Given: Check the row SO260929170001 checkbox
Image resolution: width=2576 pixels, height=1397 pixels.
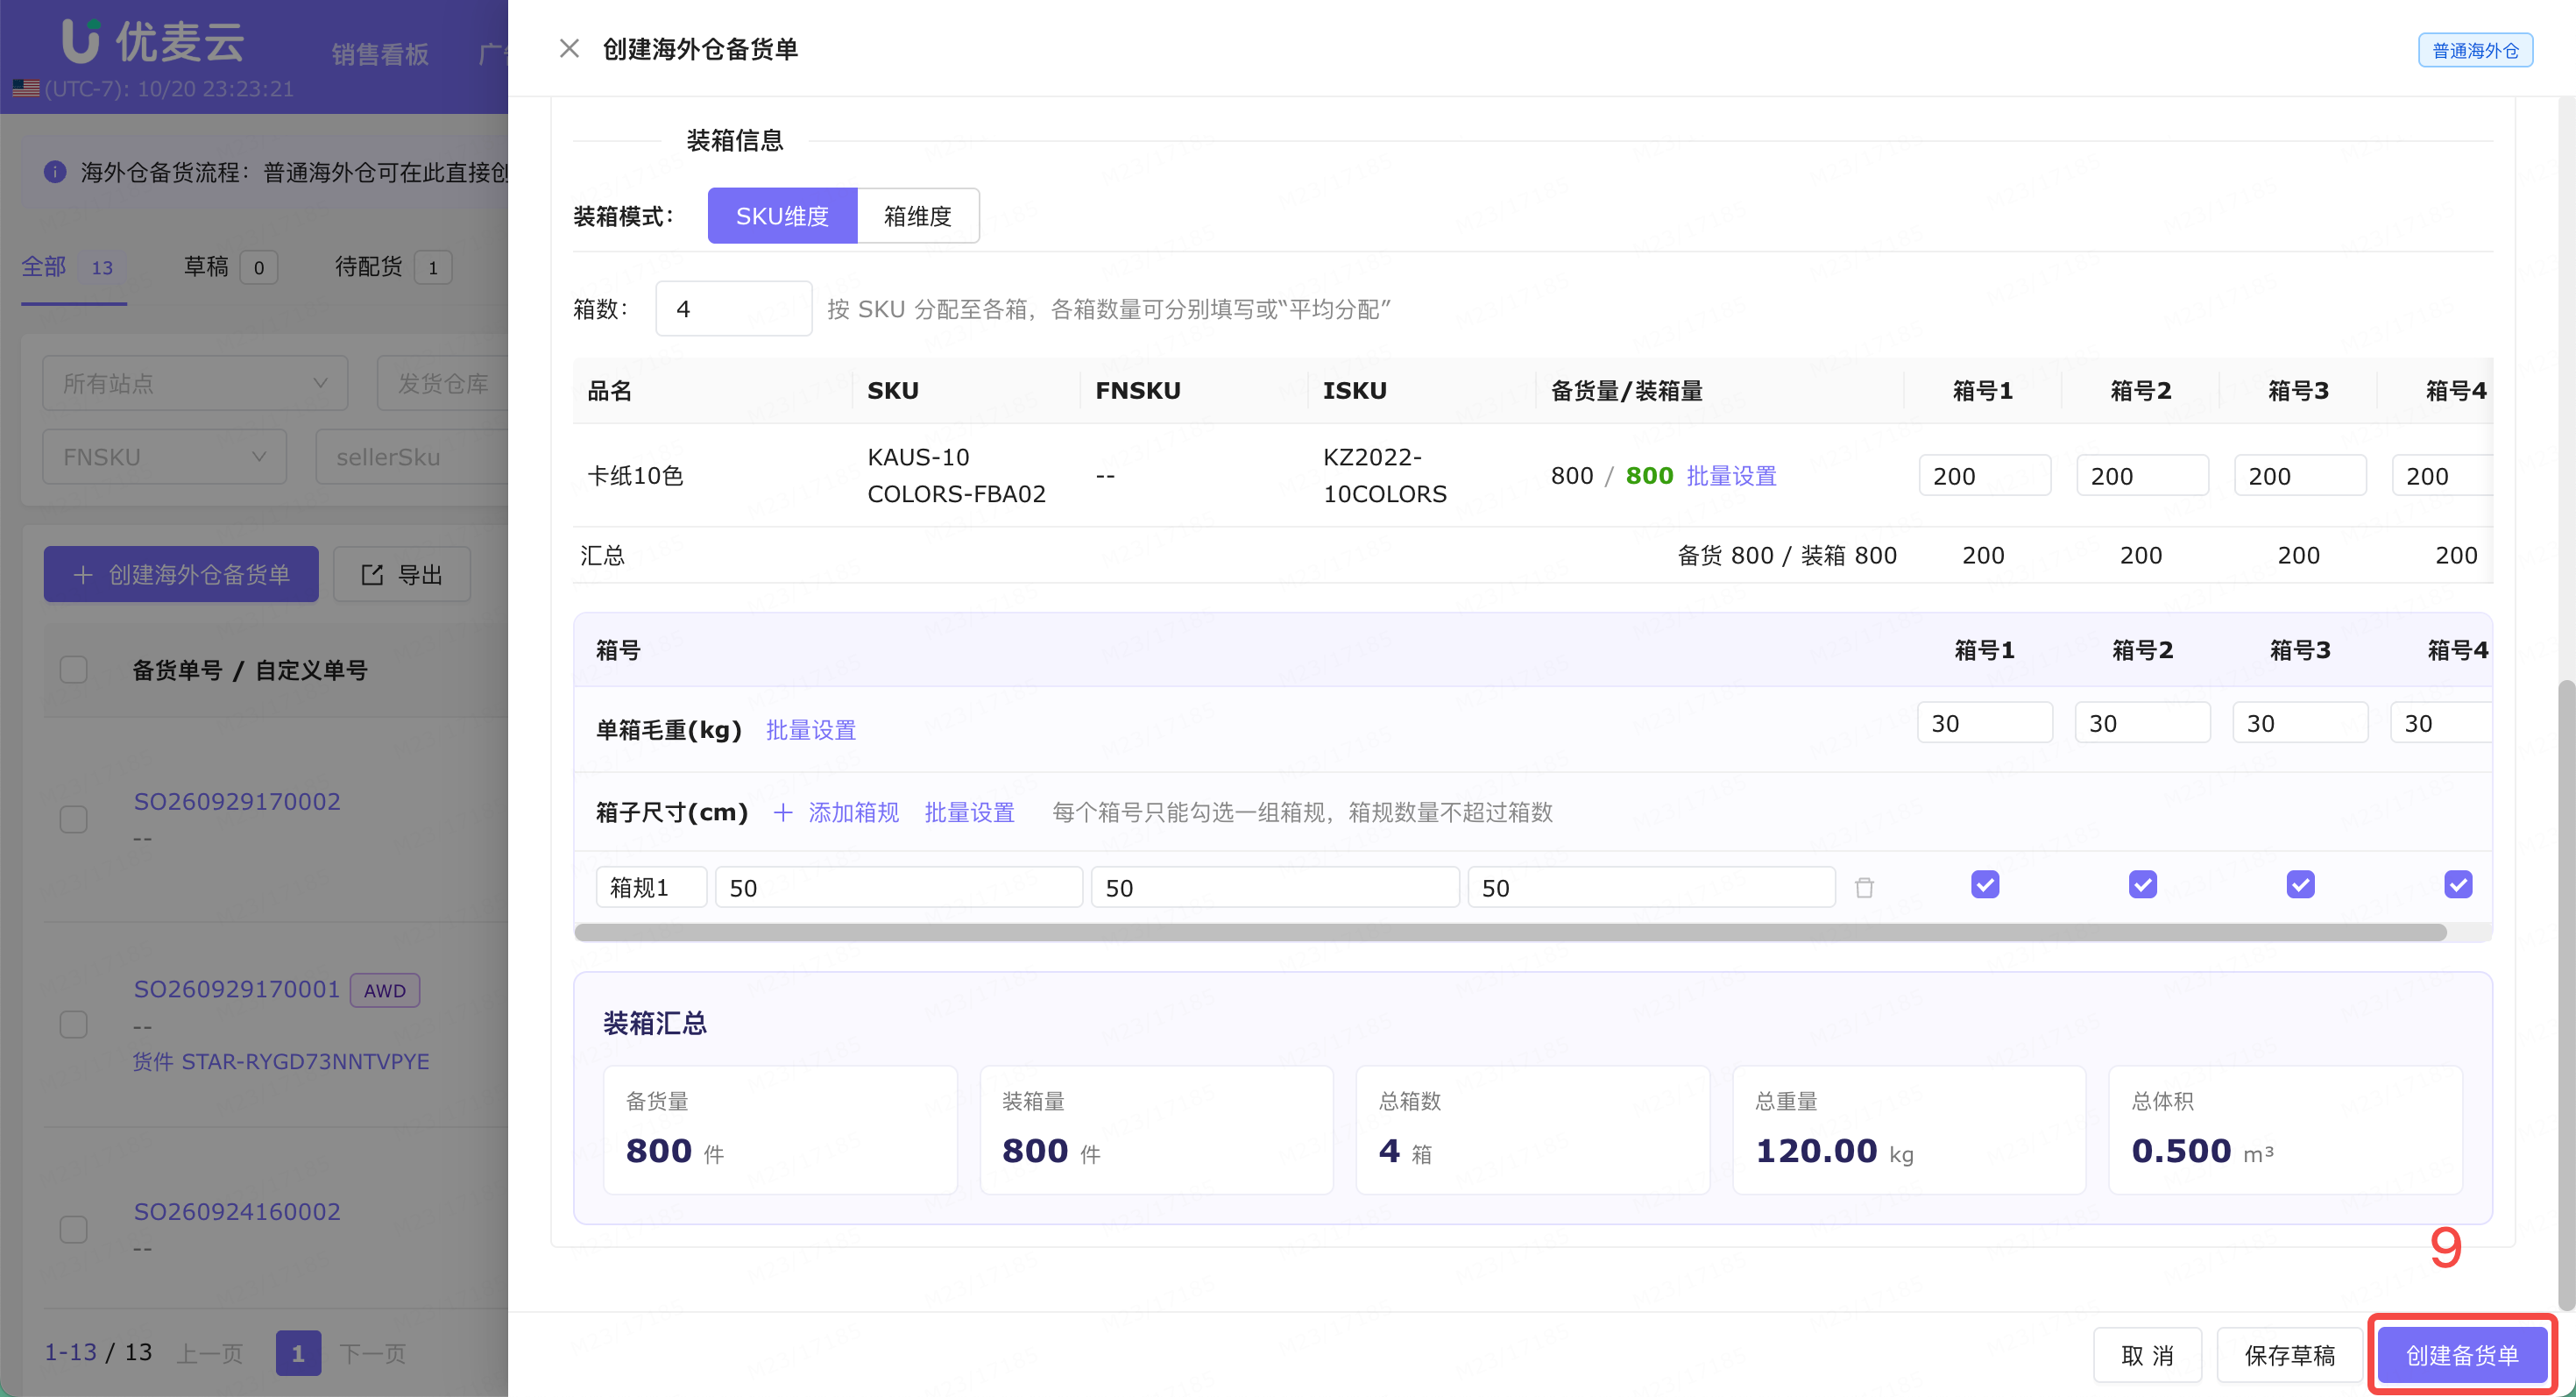Looking at the screenshot, I should tap(74, 1024).
